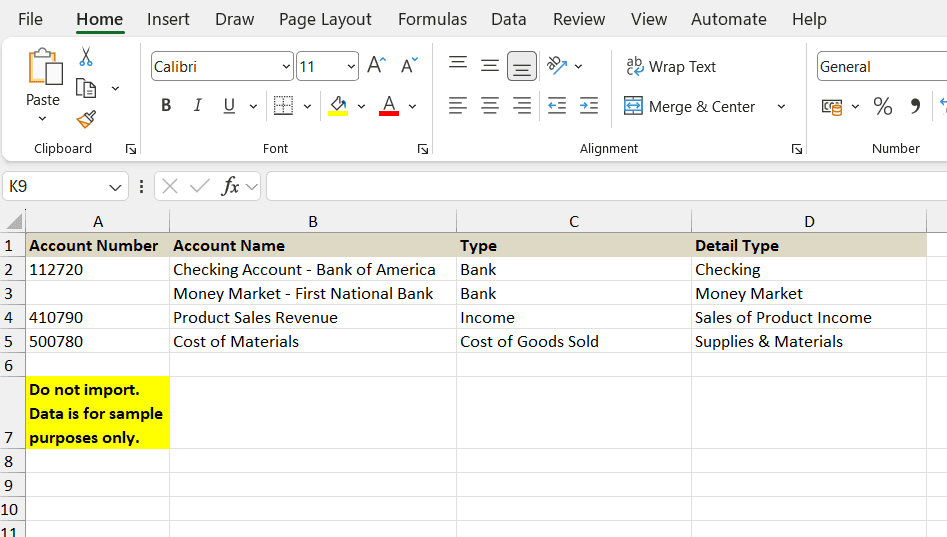Open Alignment settings dialog launcher
The width and height of the screenshot is (947, 537).
797,149
